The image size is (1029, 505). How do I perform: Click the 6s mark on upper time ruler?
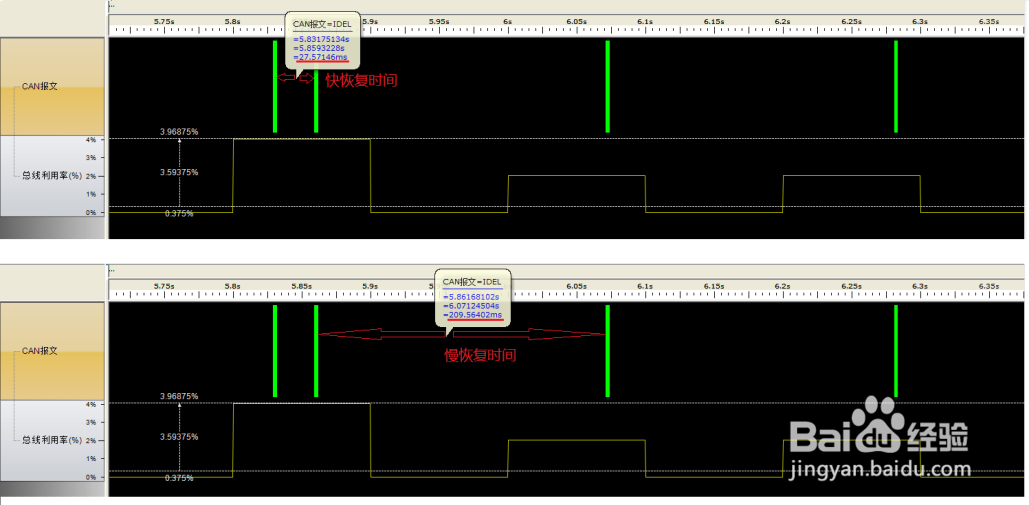[x=507, y=22]
